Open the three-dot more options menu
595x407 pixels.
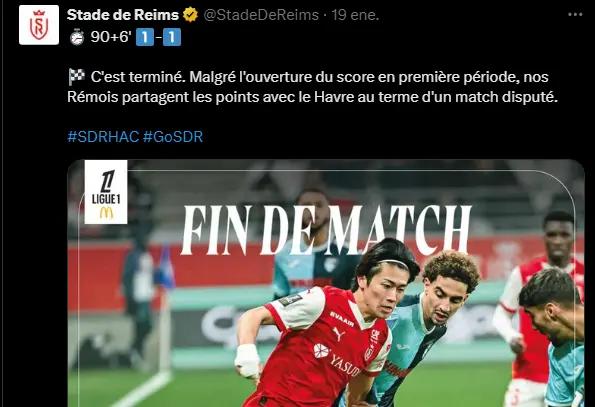[575, 15]
